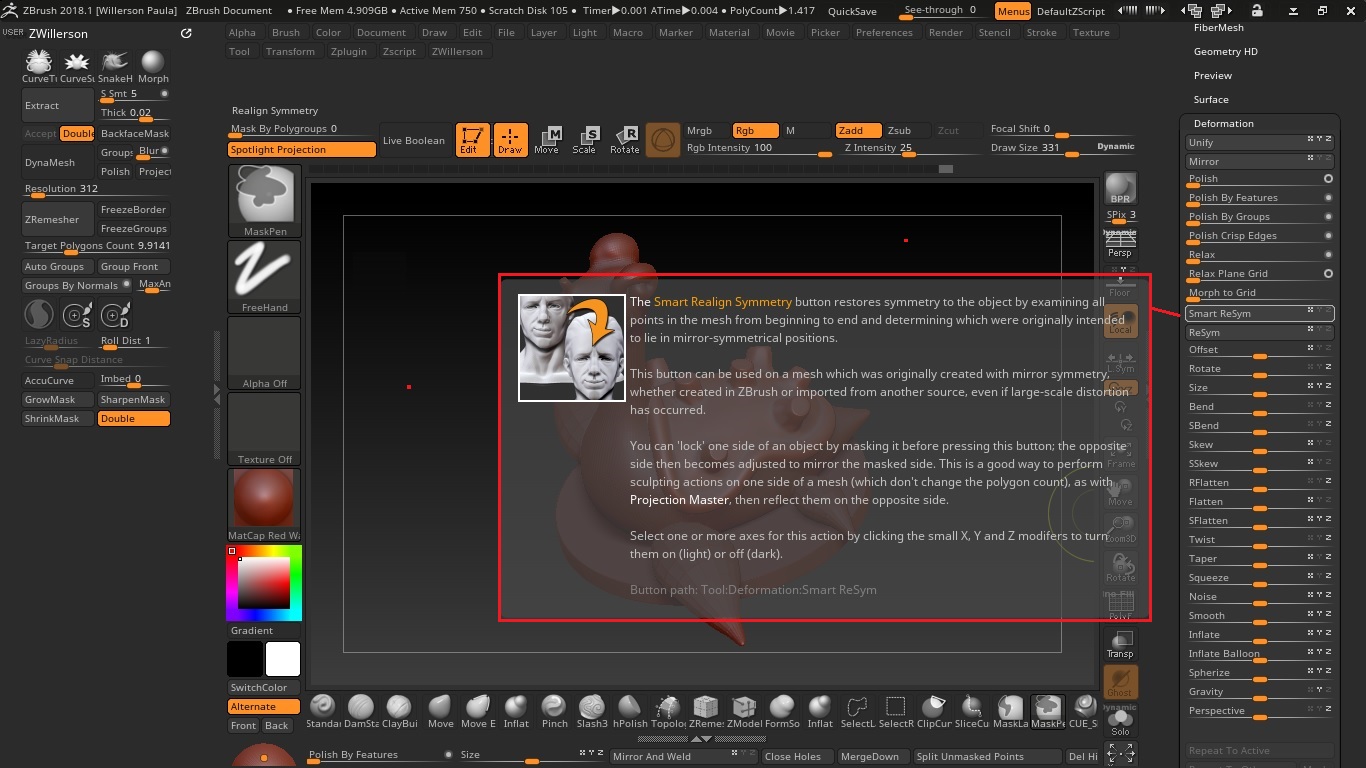Open the Zplugin menu
1366x768 pixels.
coord(349,51)
